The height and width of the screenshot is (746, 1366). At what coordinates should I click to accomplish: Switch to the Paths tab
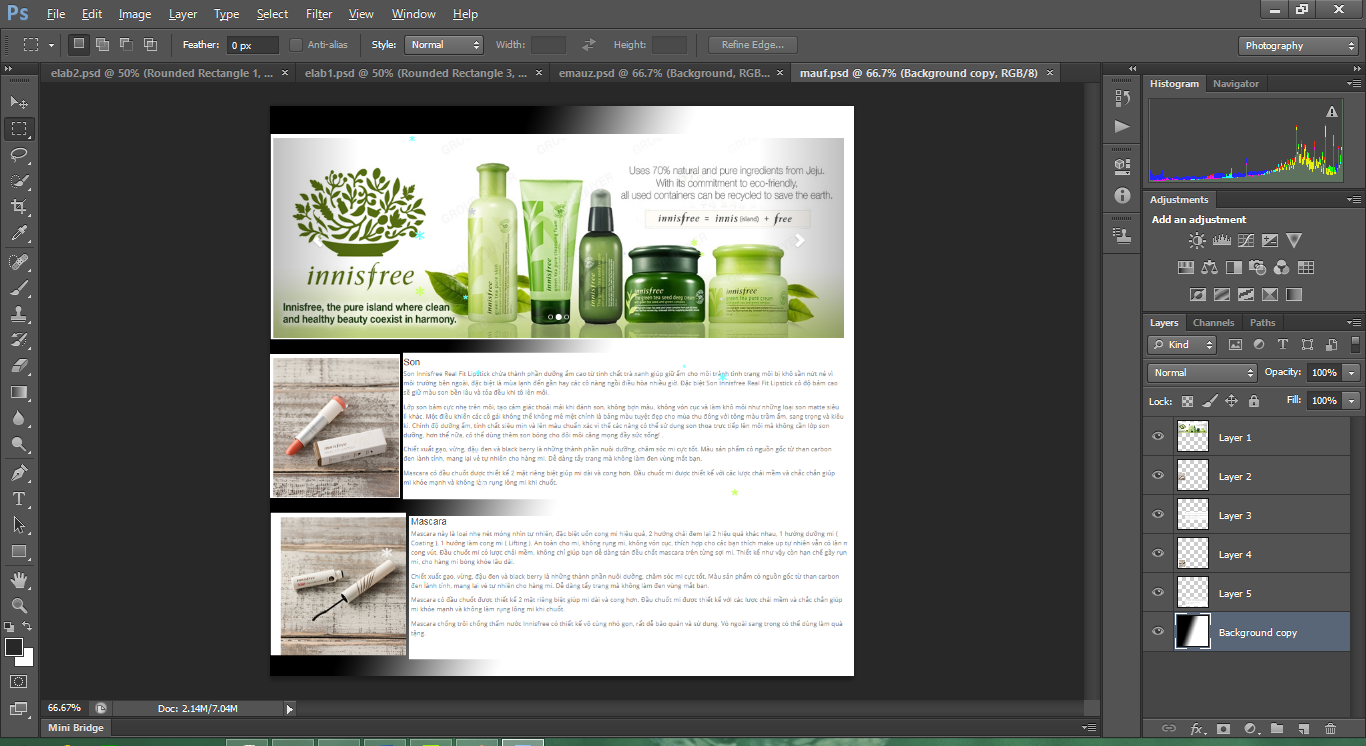1262,322
